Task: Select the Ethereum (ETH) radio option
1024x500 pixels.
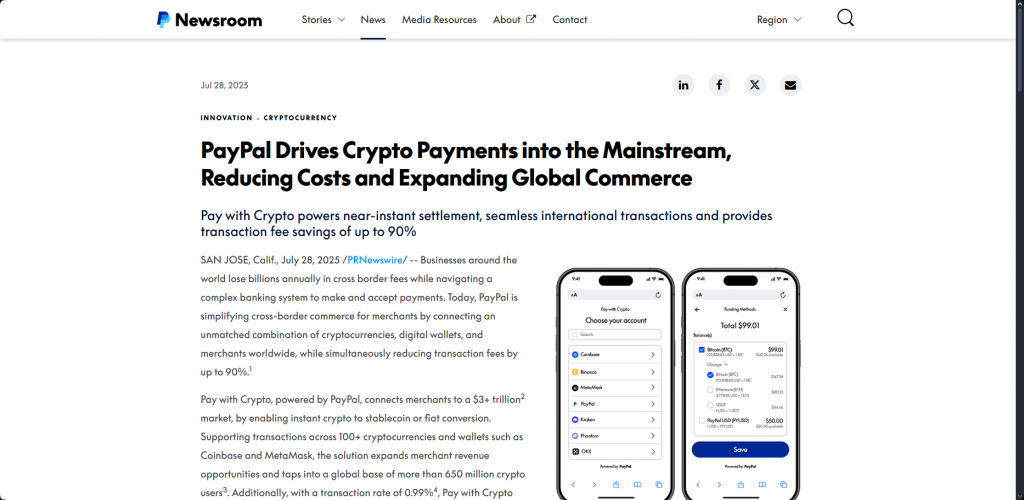Action: click(711, 390)
